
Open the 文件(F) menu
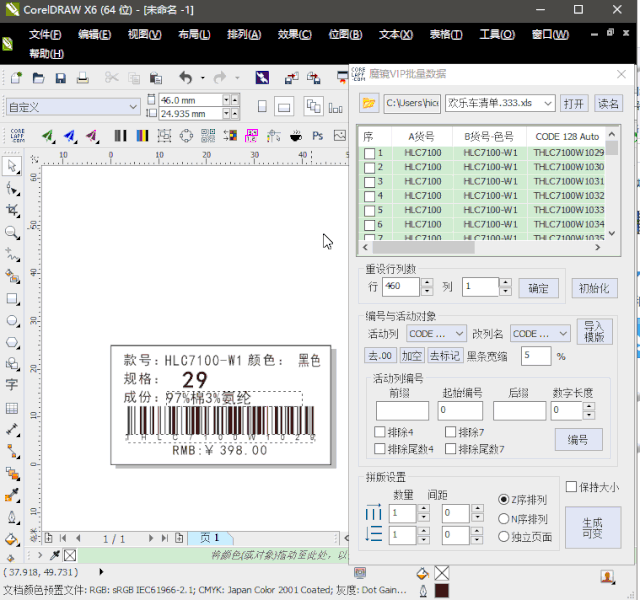point(45,35)
